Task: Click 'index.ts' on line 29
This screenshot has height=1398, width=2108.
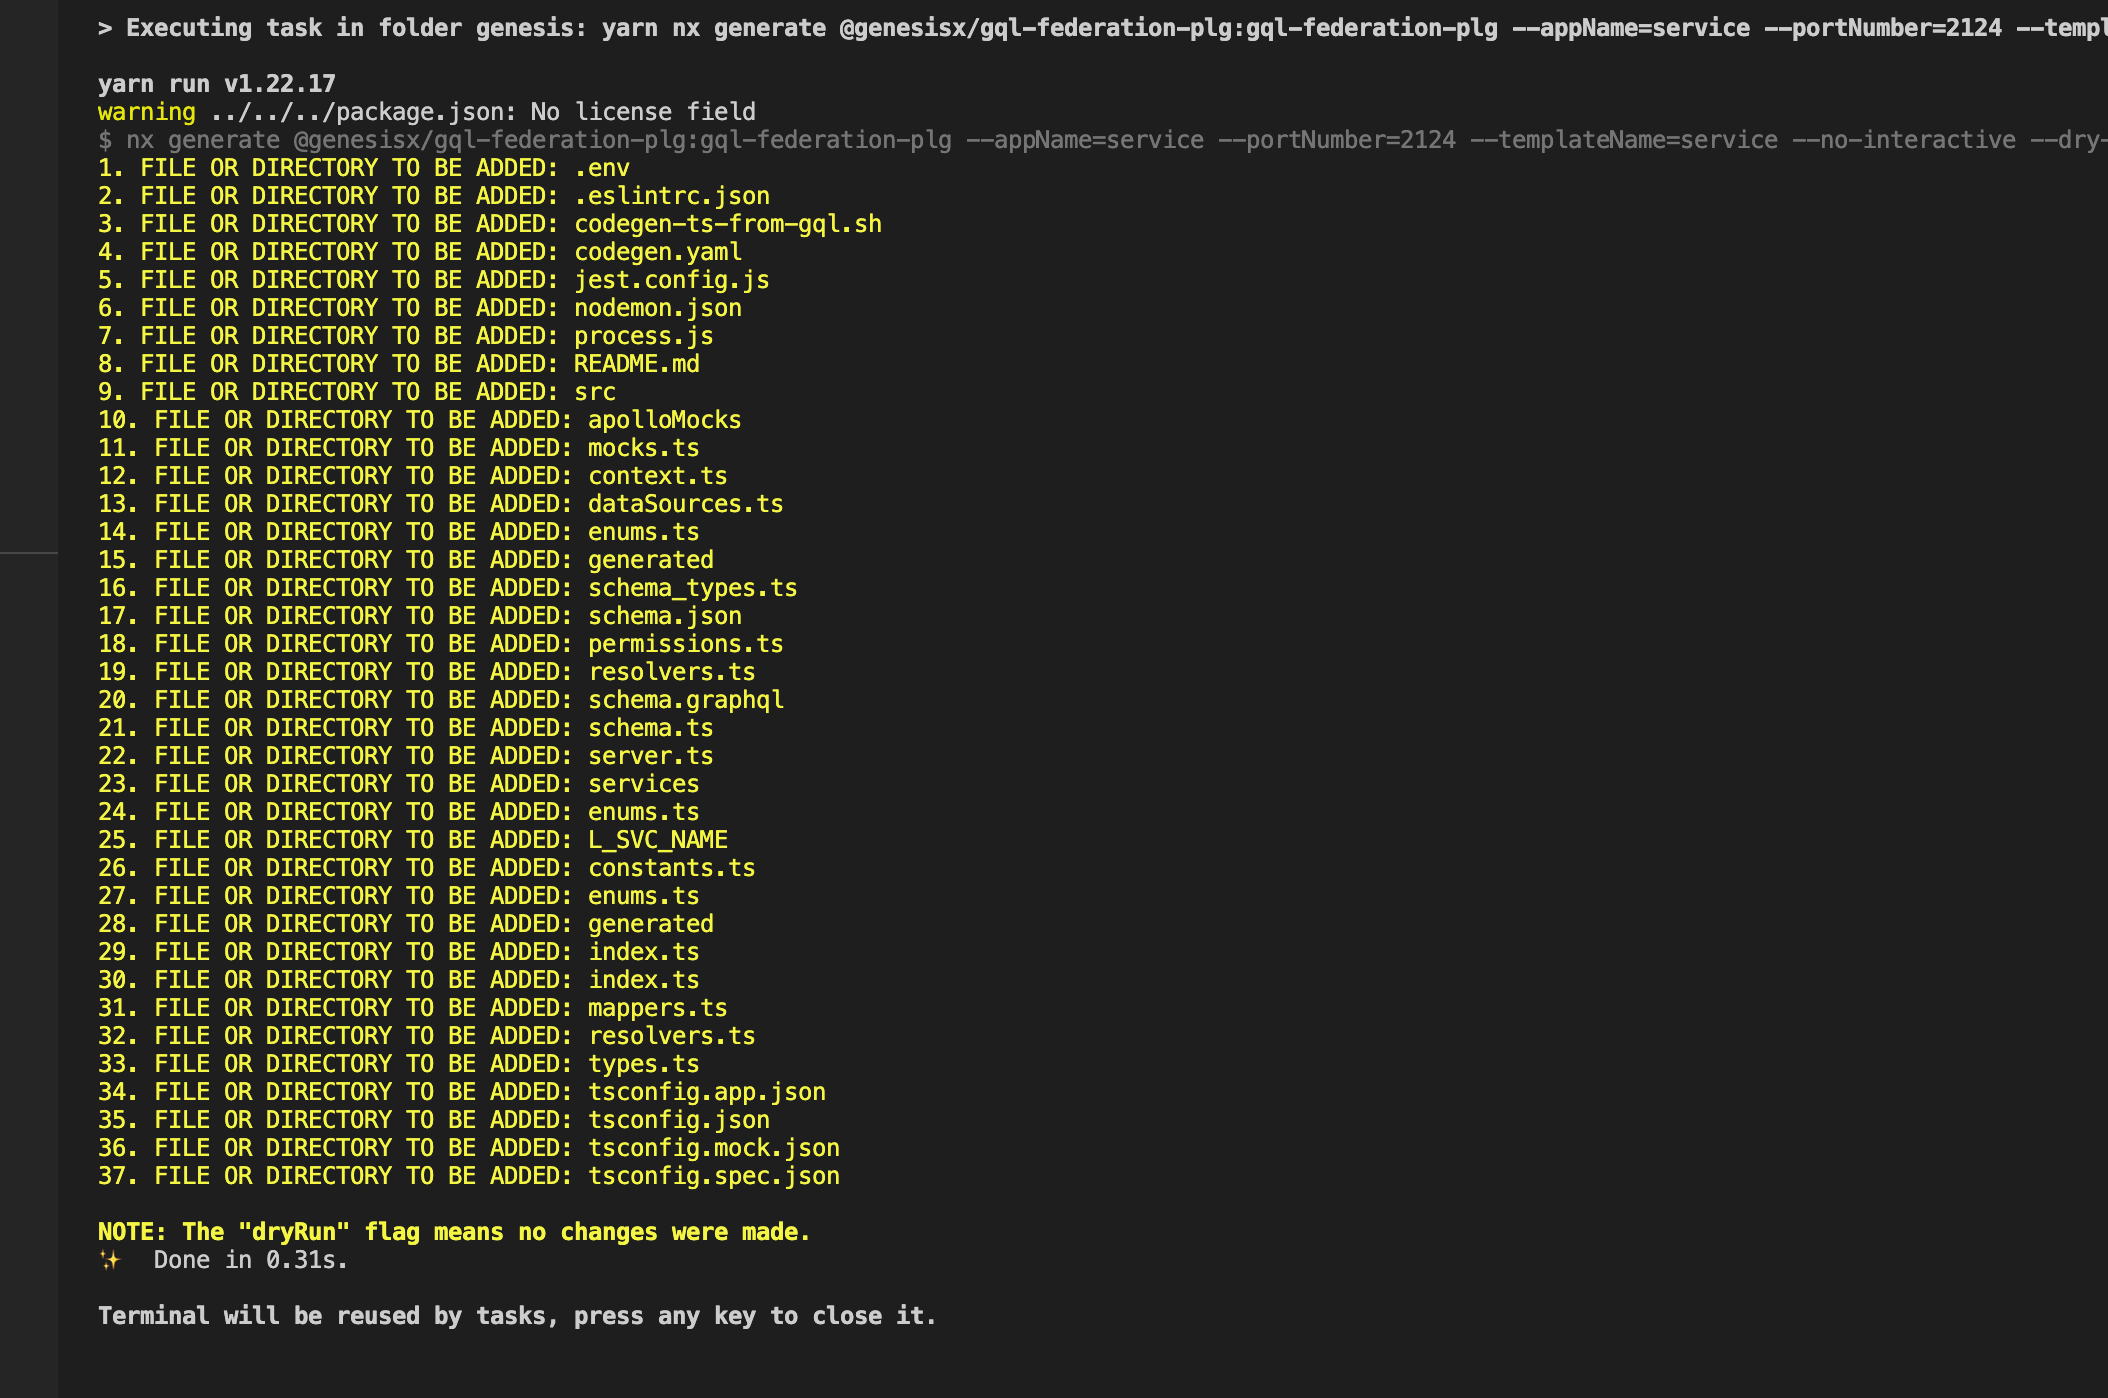Action: [x=644, y=952]
